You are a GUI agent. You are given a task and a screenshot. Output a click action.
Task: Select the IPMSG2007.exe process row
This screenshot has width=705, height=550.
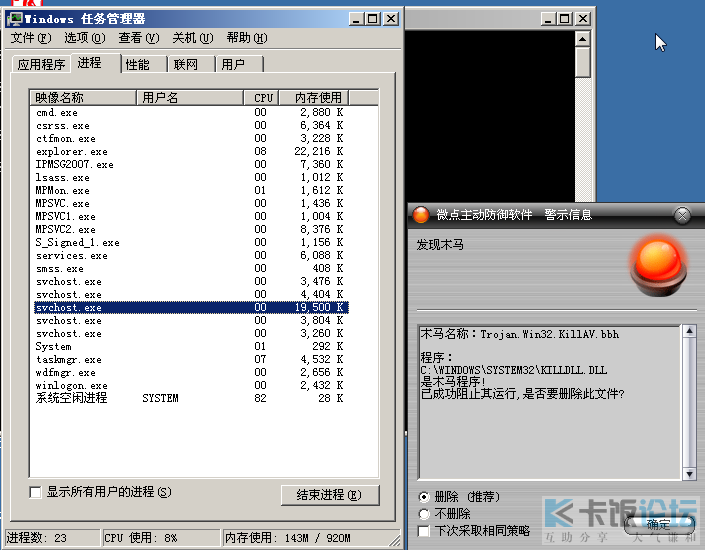tap(191, 165)
